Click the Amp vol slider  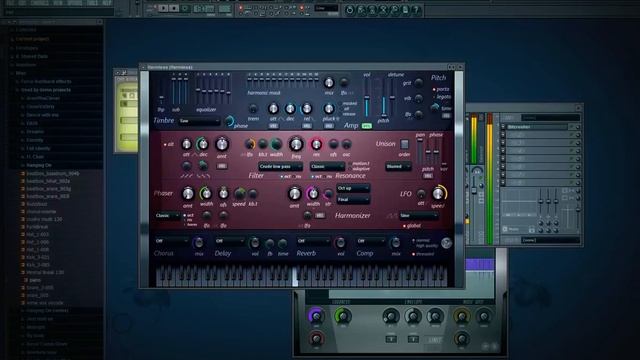point(367,98)
